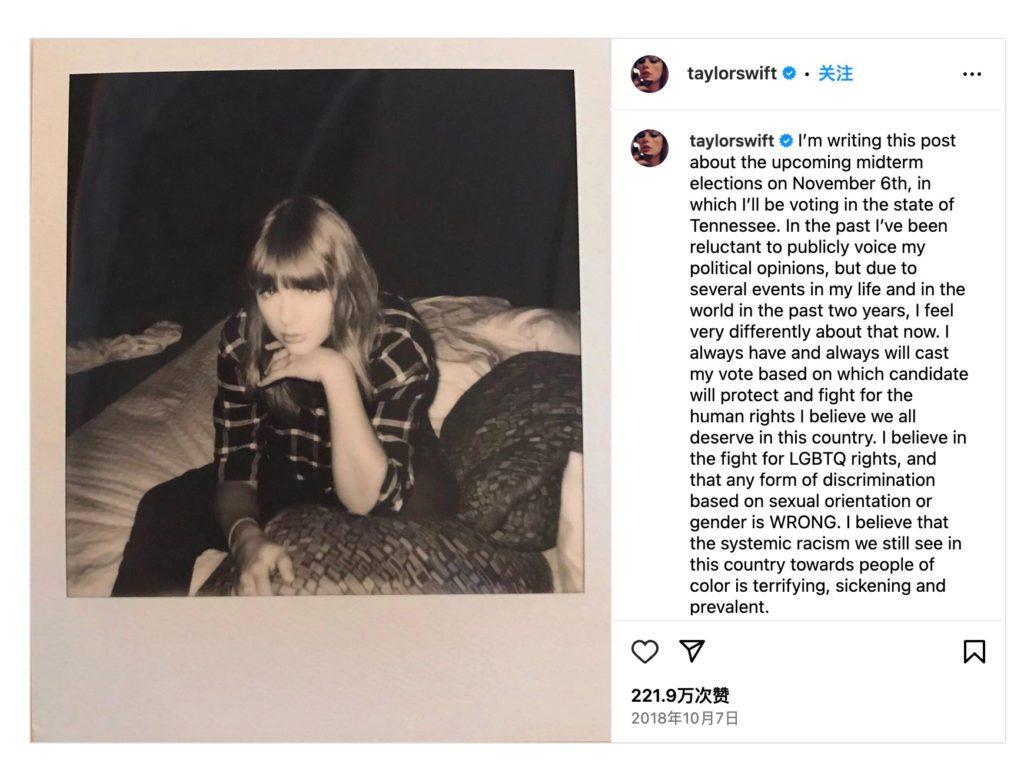The image size is (1024, 760).
Task: Open the black-and-white polaroid post photo
Action: [x=323, y=333]
